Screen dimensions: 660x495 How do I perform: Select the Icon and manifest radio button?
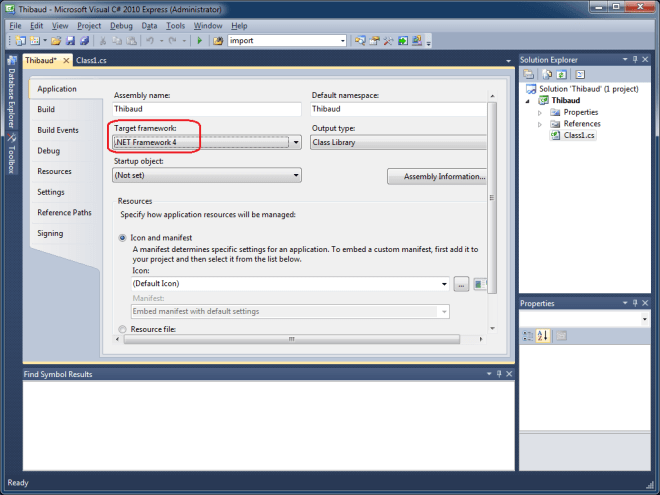point(123,238)
